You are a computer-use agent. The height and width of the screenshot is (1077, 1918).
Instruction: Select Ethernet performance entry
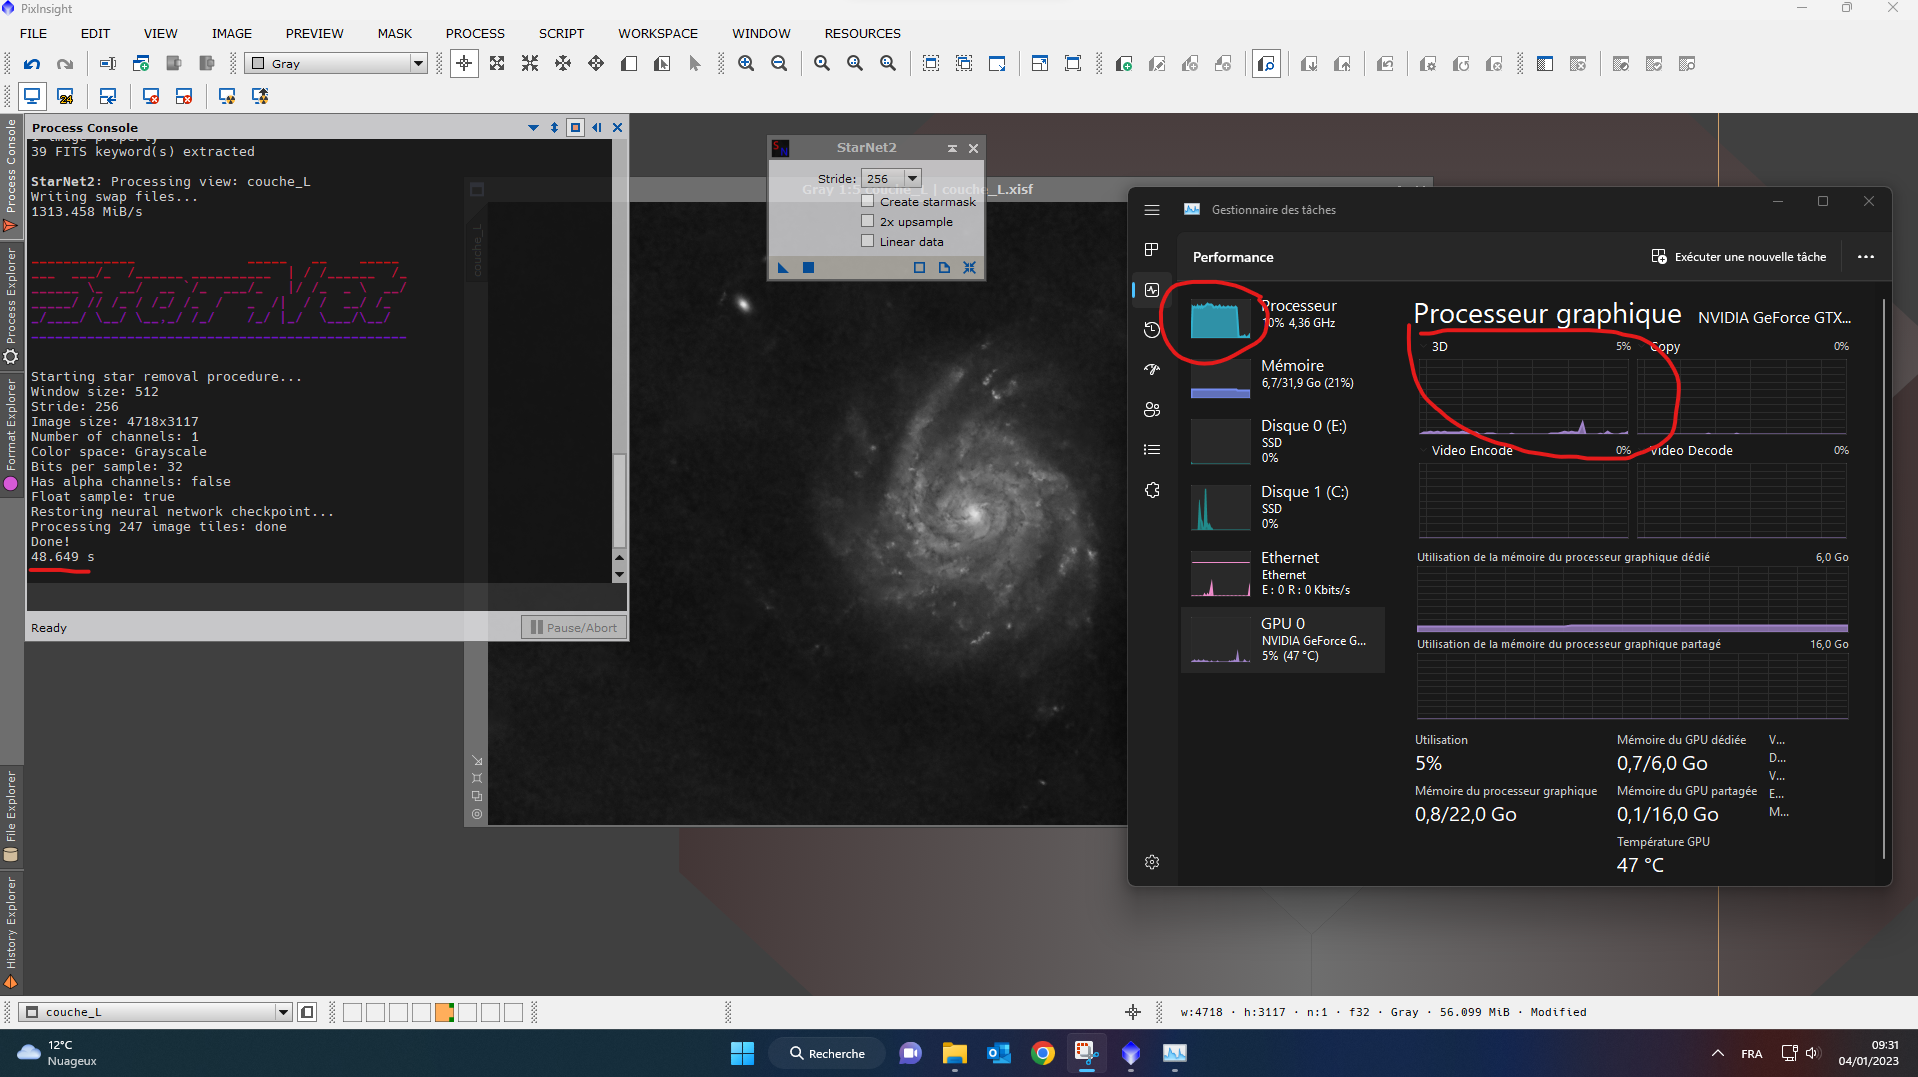pos(1283,573)
